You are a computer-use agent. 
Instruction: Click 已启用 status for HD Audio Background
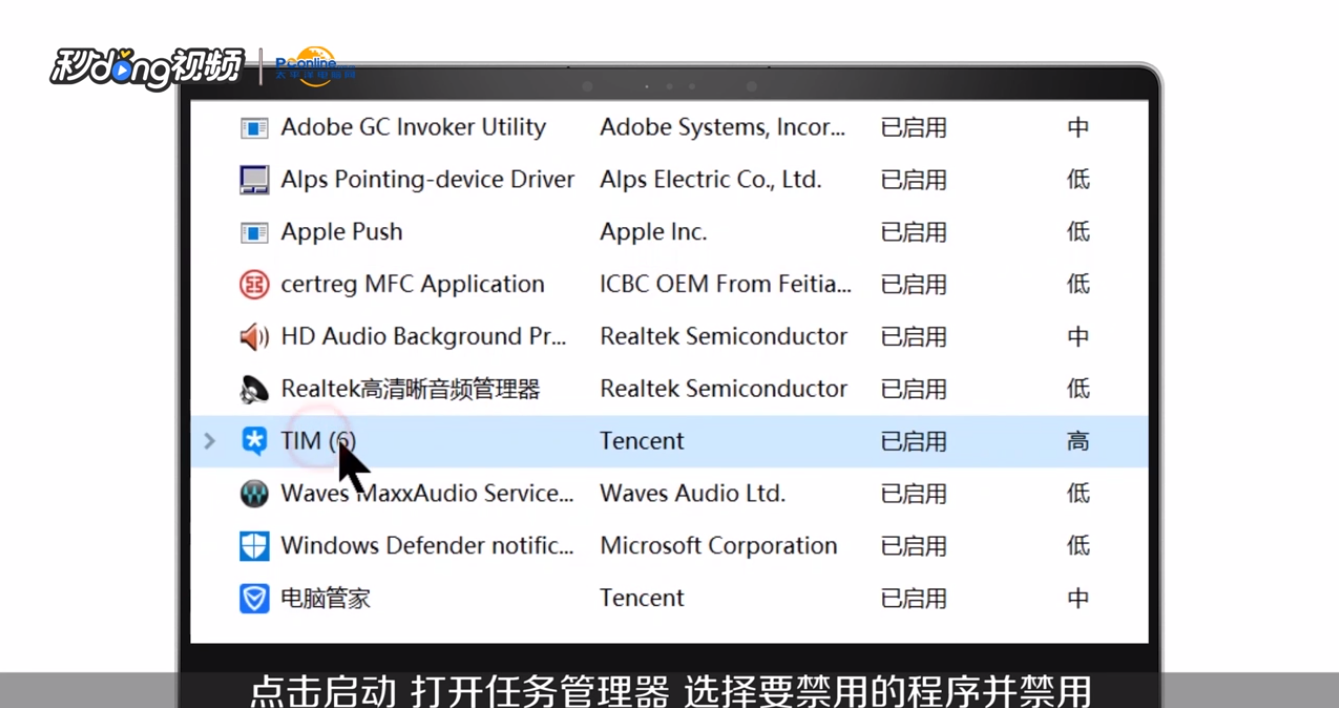[914, 337]
